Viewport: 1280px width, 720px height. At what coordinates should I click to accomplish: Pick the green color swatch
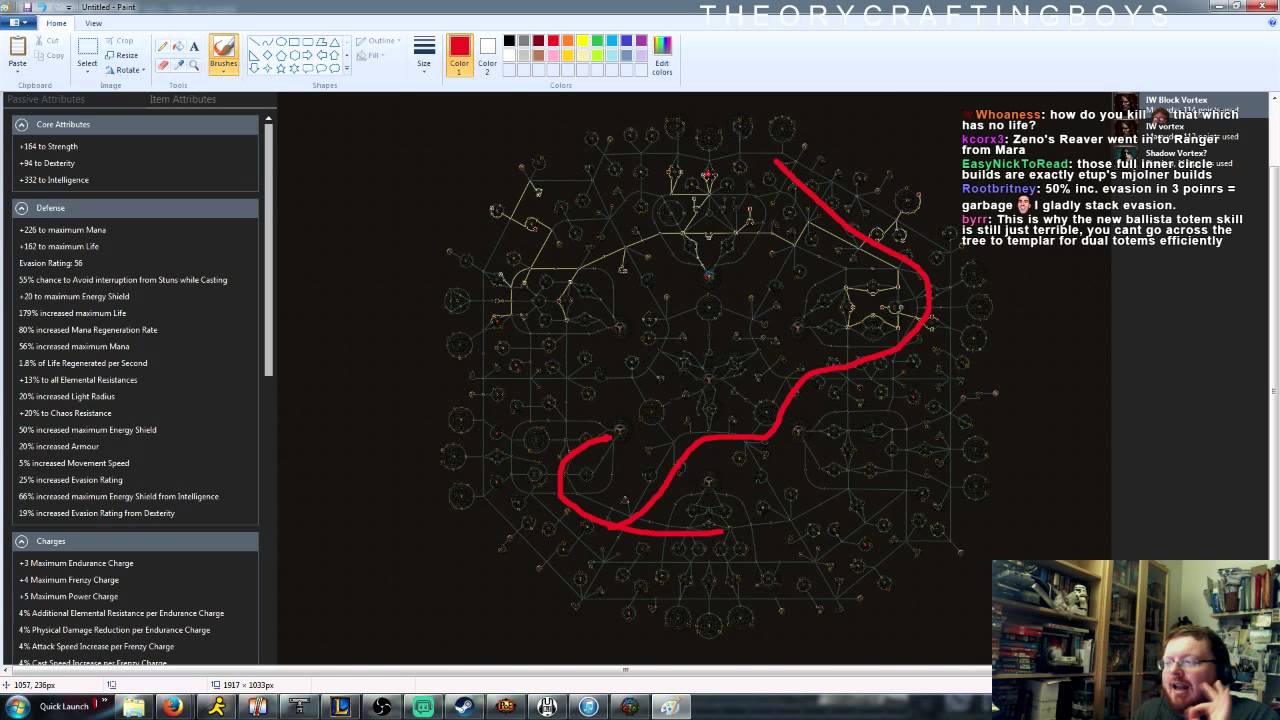pyautogui.click(x=597, y=41)
